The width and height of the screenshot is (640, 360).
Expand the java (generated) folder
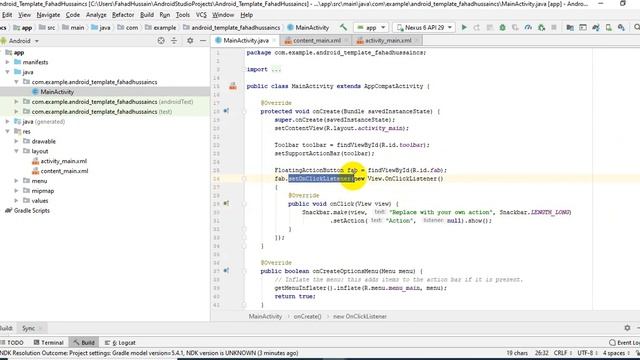[x=7, y=122]
